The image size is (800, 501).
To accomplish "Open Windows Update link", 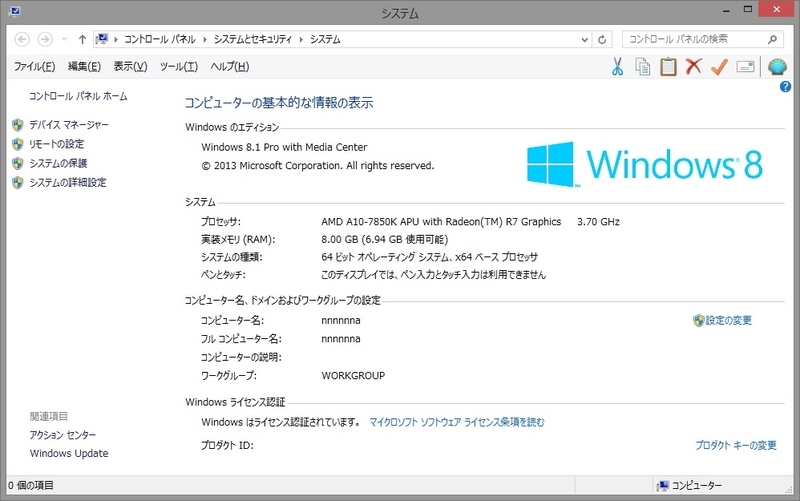I will click(69, 454).
